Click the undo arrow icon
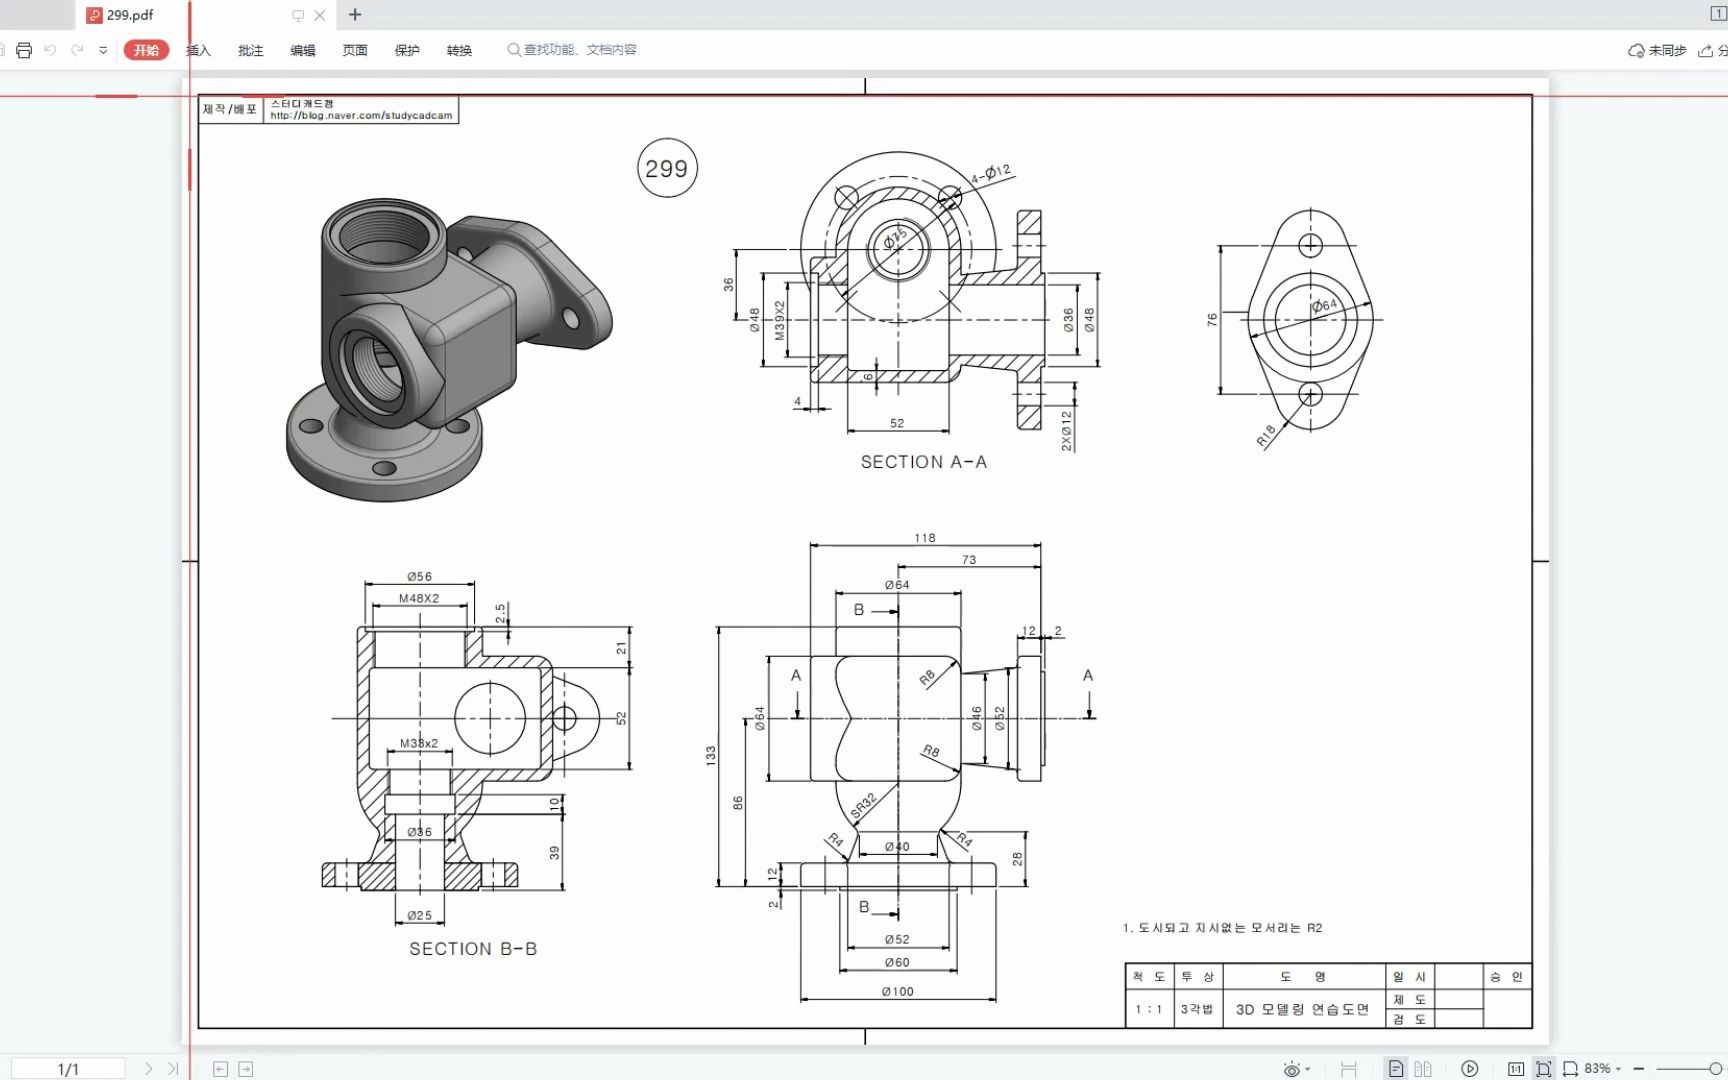Screen dimensions: 1728x1080 click(x=50, y=49)
